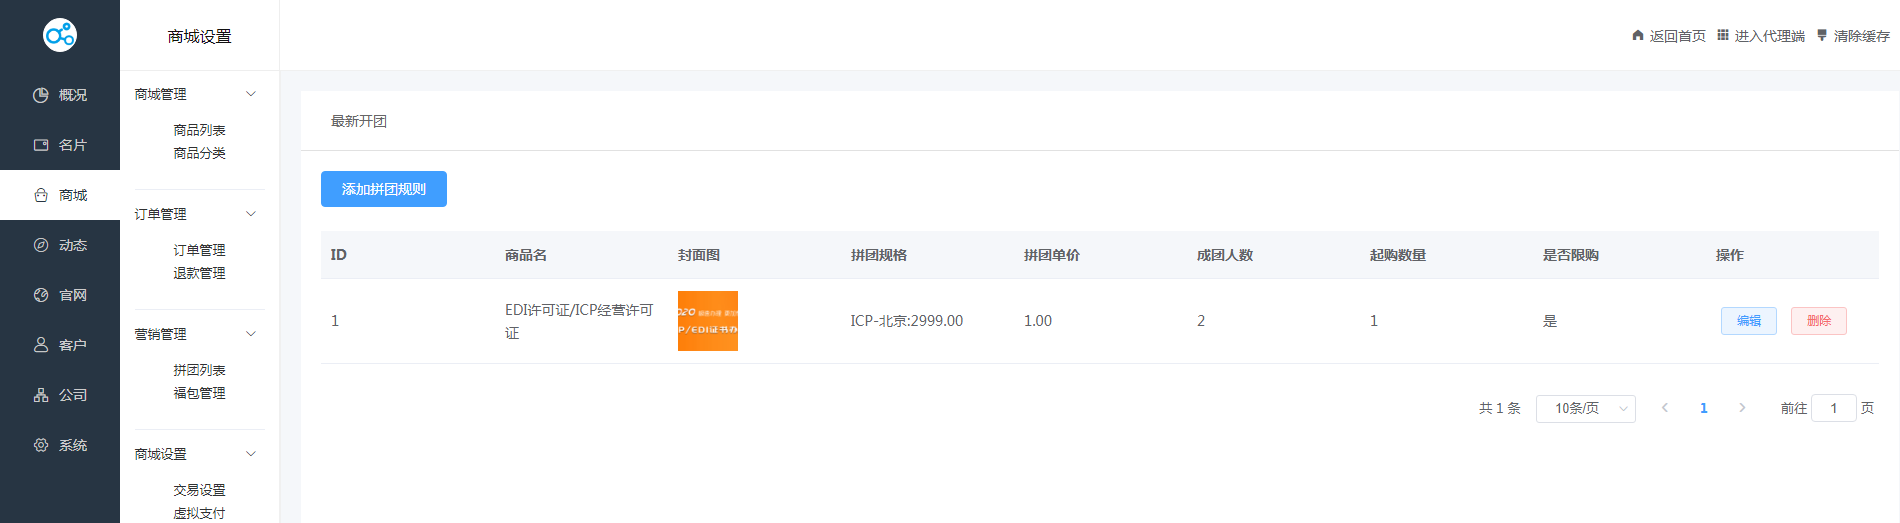Open 商品分类 menu item

pyautogui.click(x=199, y=153)
